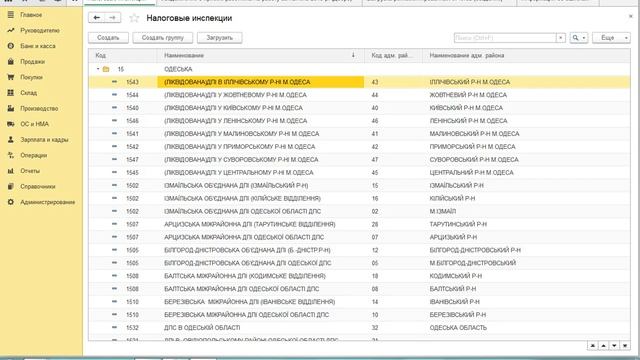Click М.БІЛГОРОД-ДНІСТРОВСЬКИЙ district cell

tap(473, 263)
